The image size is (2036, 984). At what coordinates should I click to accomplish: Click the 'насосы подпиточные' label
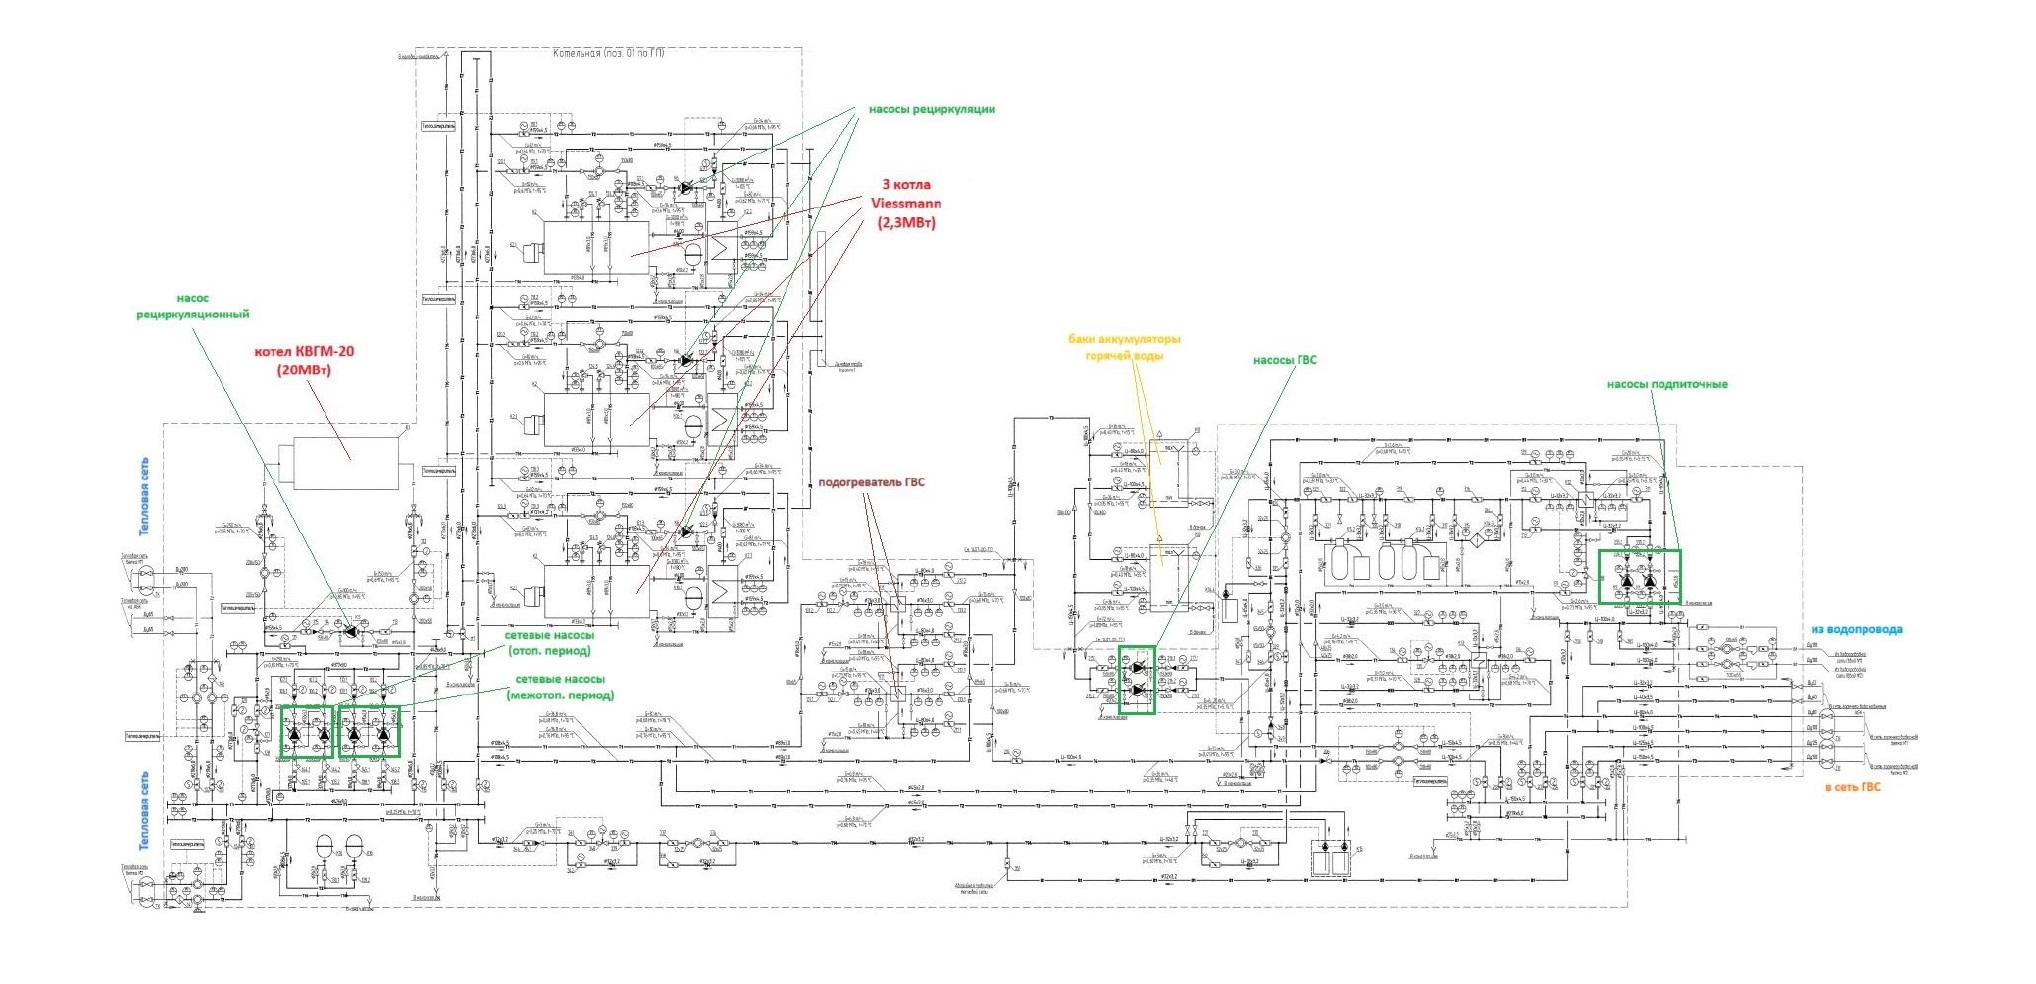pos(1667,384)
